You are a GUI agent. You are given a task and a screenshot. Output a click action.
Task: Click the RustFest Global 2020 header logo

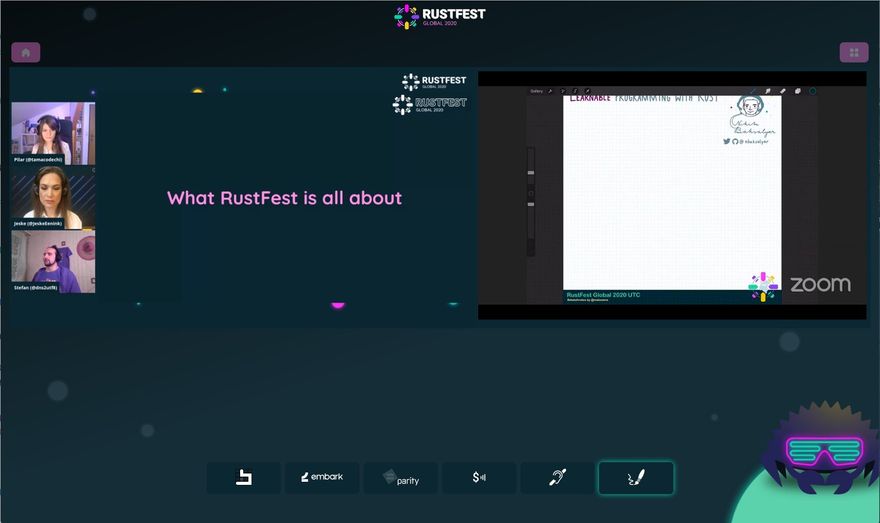click(440, 17)
